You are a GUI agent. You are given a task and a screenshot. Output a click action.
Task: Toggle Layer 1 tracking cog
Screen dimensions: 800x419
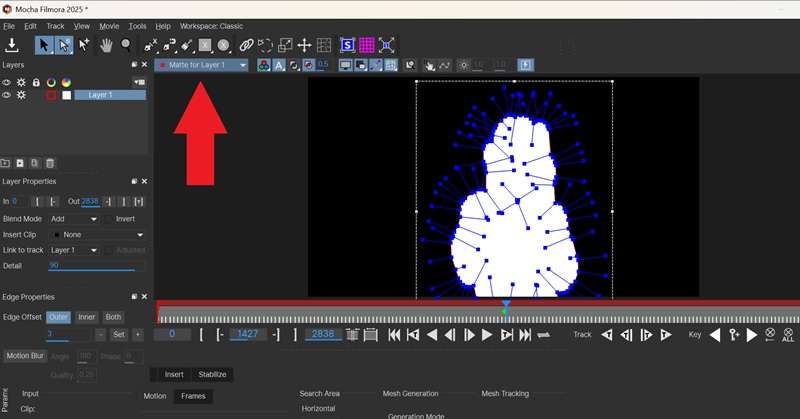[21, 95]
